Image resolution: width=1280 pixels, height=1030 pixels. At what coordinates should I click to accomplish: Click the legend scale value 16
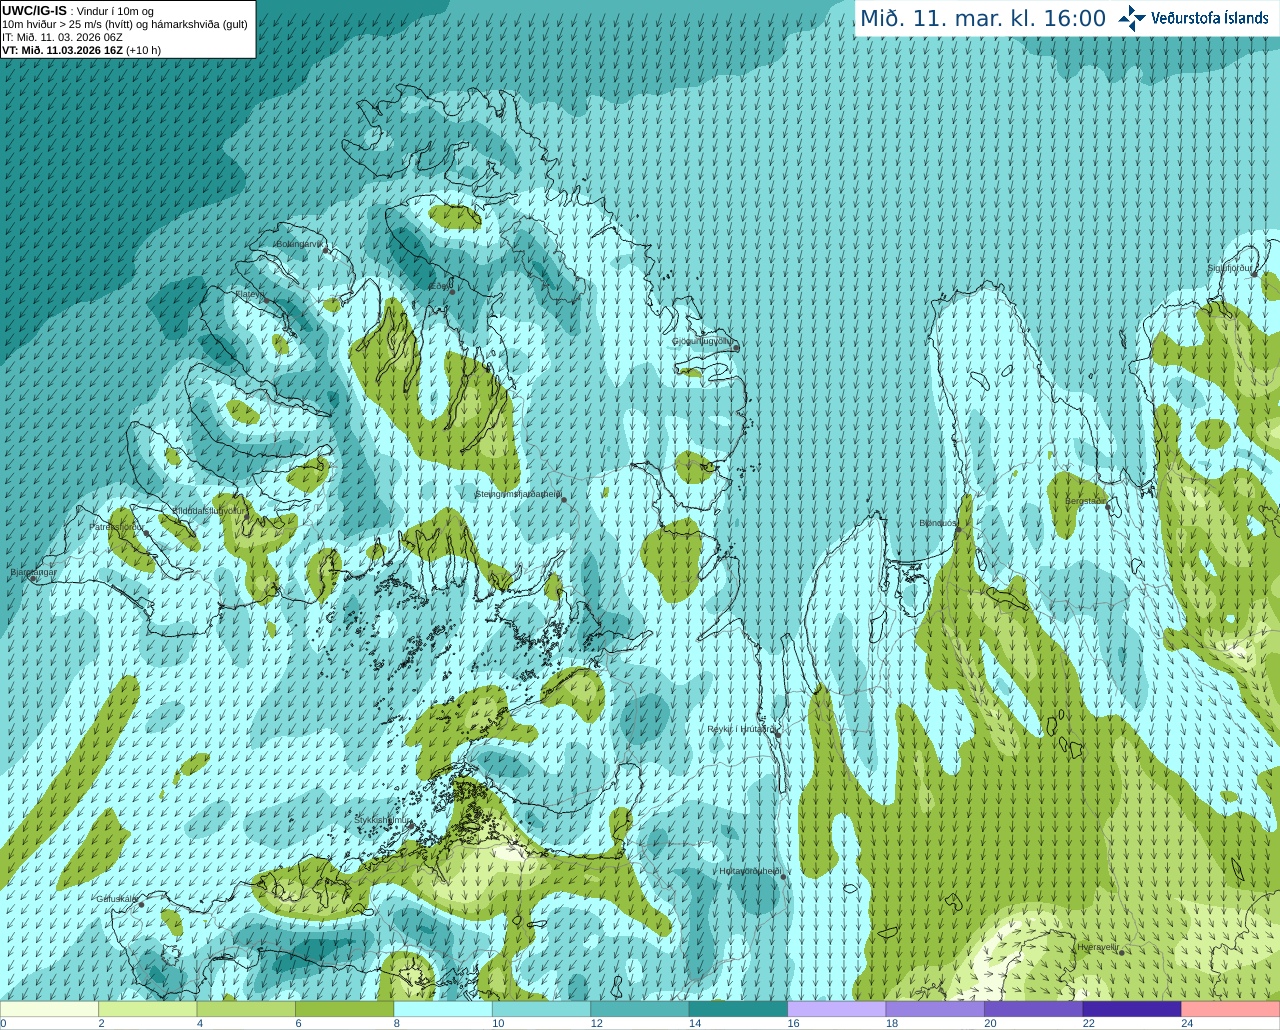tap(793, 1023)
